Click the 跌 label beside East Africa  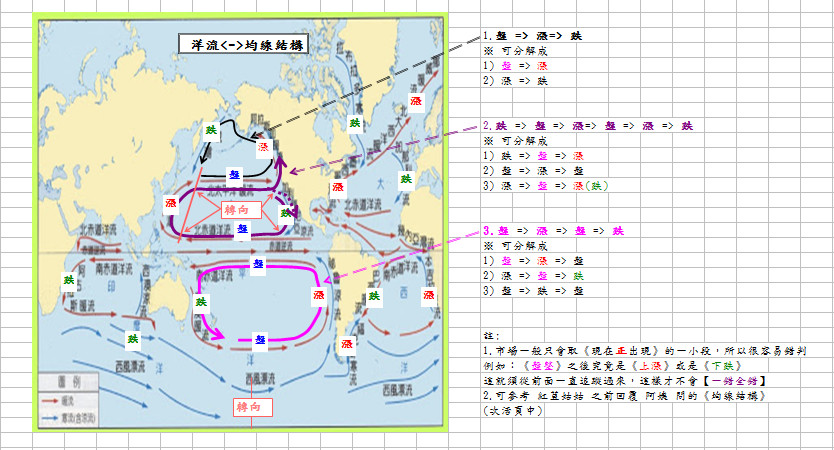(x=69, y=279)
